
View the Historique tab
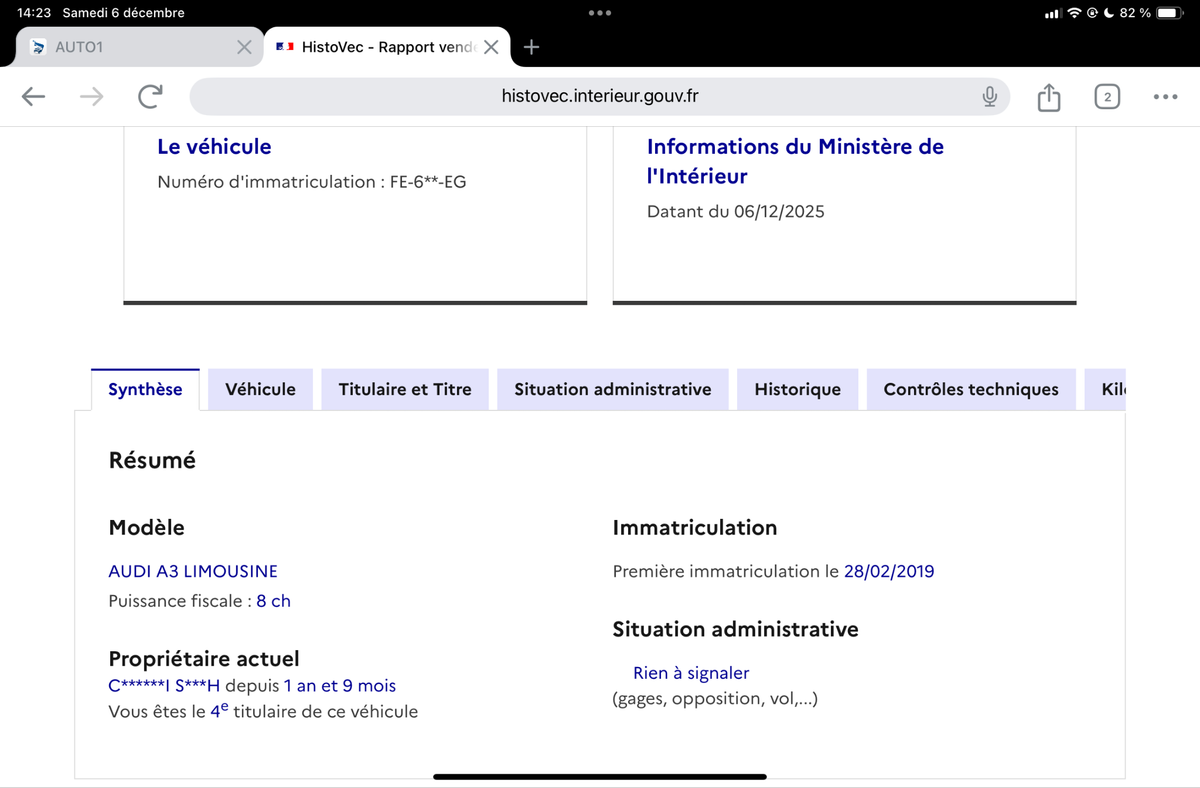[x=797, y=390]
